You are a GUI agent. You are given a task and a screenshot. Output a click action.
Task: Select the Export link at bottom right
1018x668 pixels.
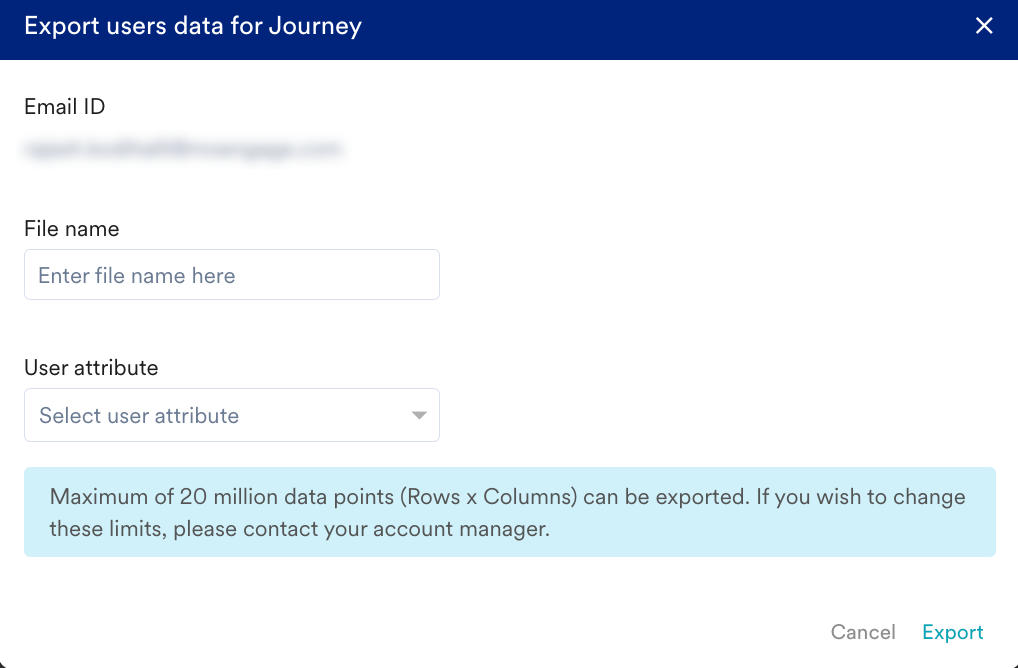point(952,632)
